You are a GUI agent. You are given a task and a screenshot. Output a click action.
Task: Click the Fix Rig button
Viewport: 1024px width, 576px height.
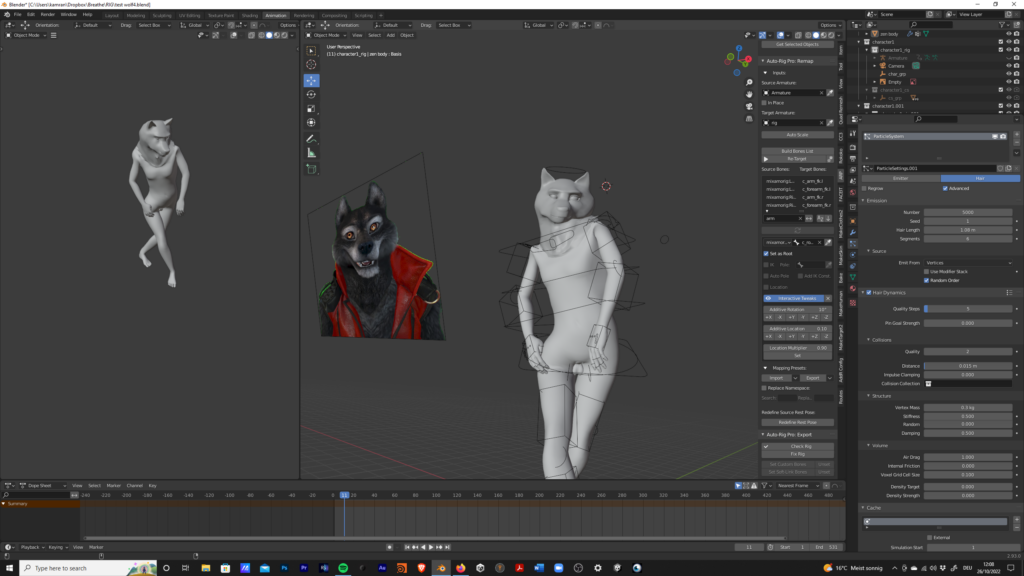tap(797, 454)
